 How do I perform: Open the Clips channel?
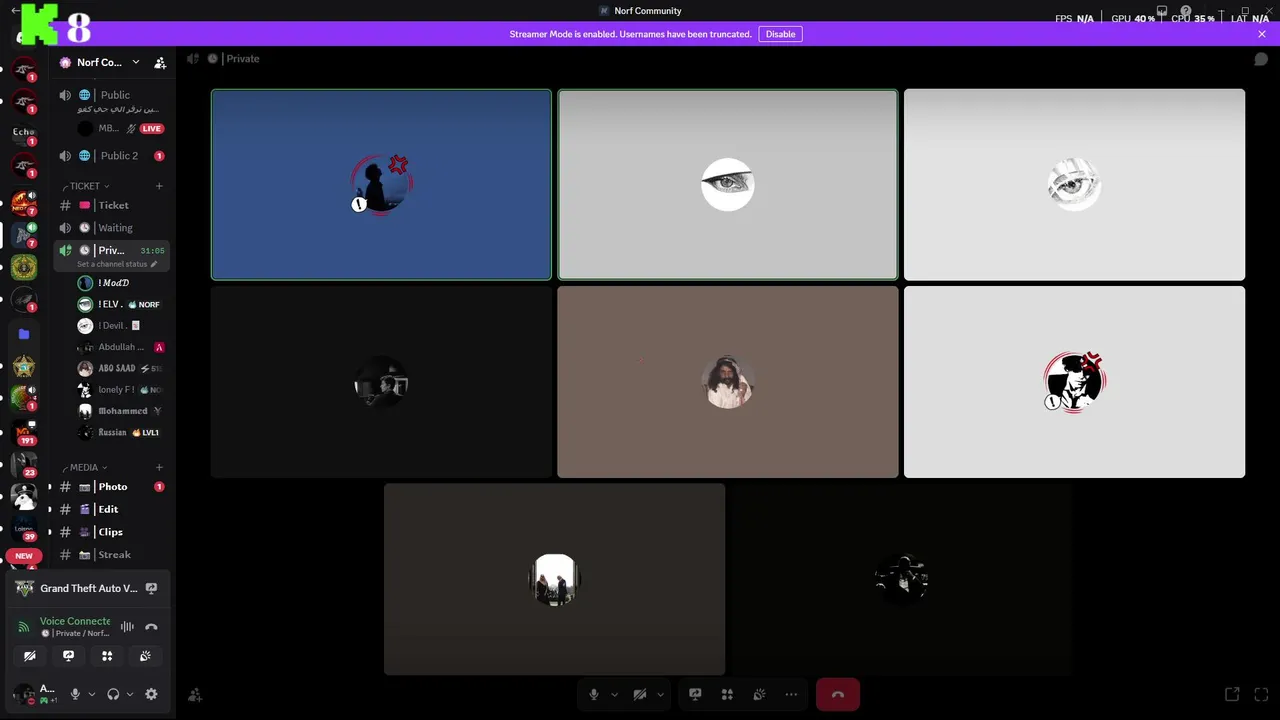tap(112, 532)
